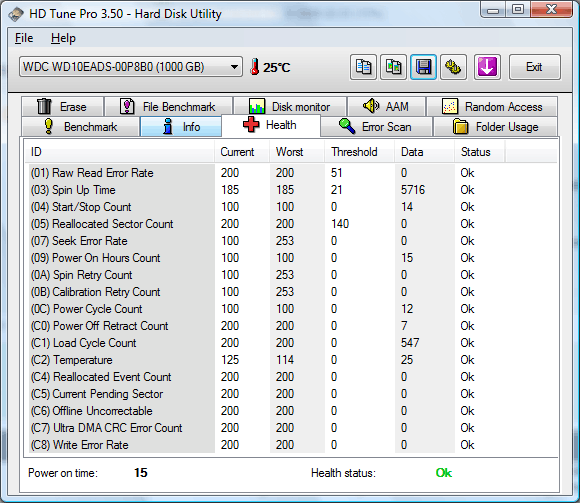The height and width of the screenshot is (503, 580).
Task: Click the copy info to clipboard icon
Action: point(363,67)
